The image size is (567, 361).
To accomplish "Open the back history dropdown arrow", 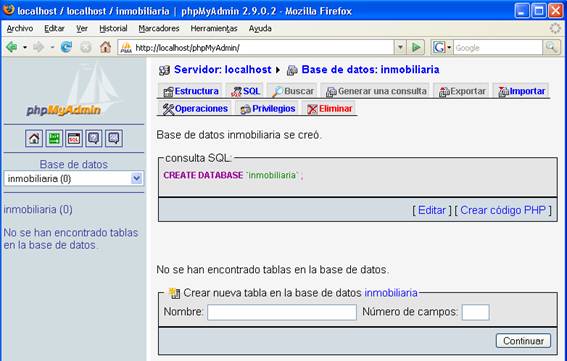I will (25, 47).
